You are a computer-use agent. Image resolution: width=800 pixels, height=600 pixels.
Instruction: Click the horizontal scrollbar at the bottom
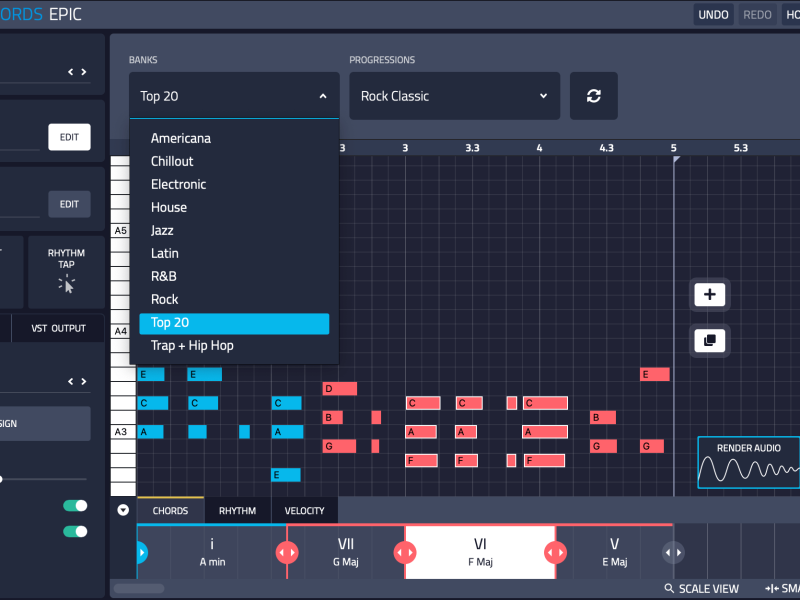coord(139,588)
